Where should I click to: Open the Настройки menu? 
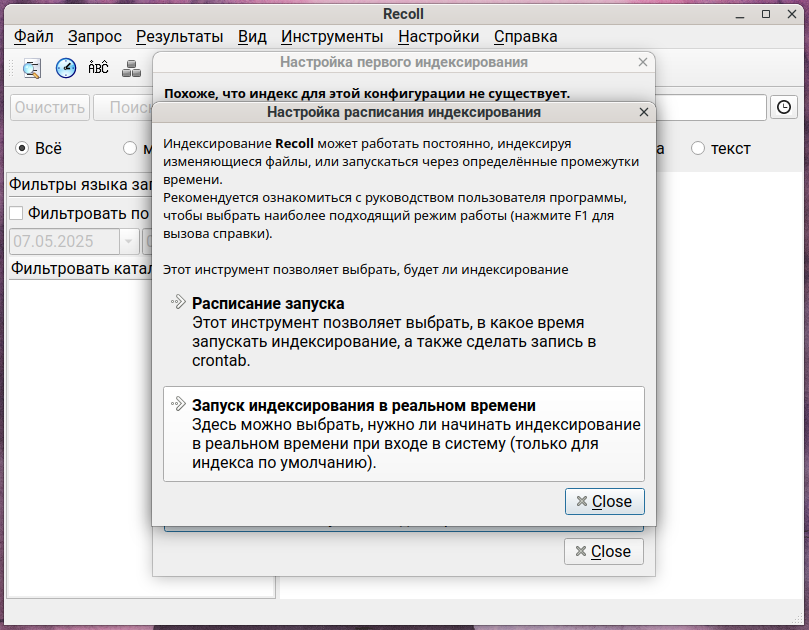pyautogui.click(x=439, y=37)
